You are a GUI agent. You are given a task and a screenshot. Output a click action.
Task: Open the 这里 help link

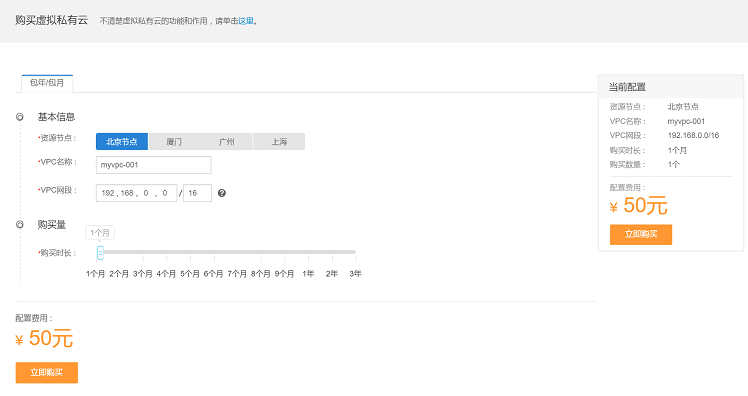click(246, 21)
